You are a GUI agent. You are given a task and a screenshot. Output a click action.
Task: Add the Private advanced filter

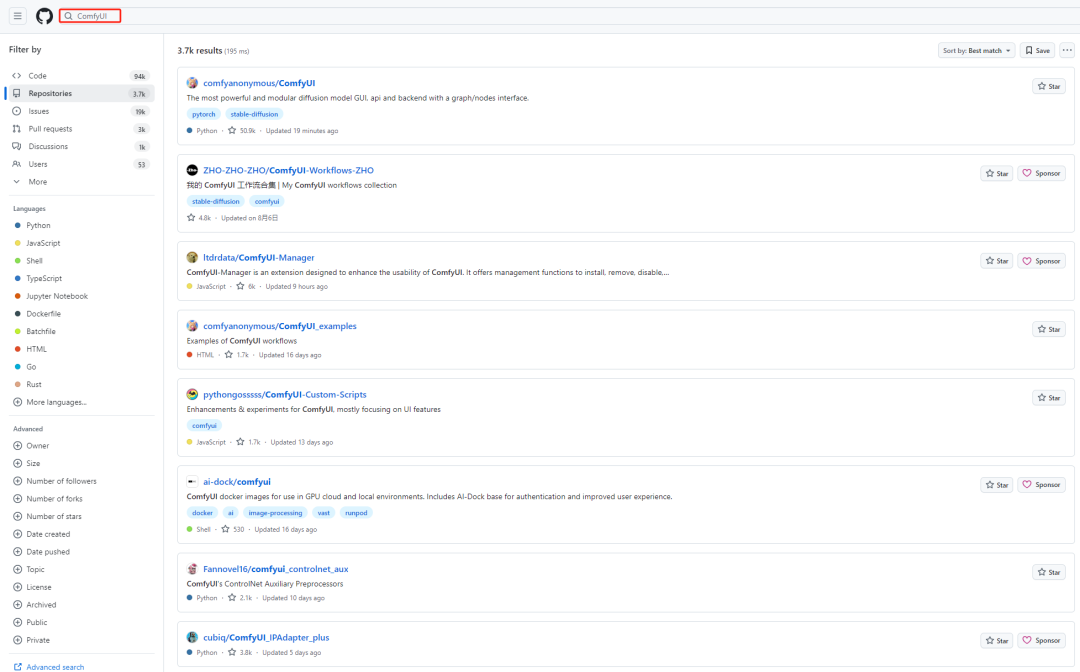[32, 640]
